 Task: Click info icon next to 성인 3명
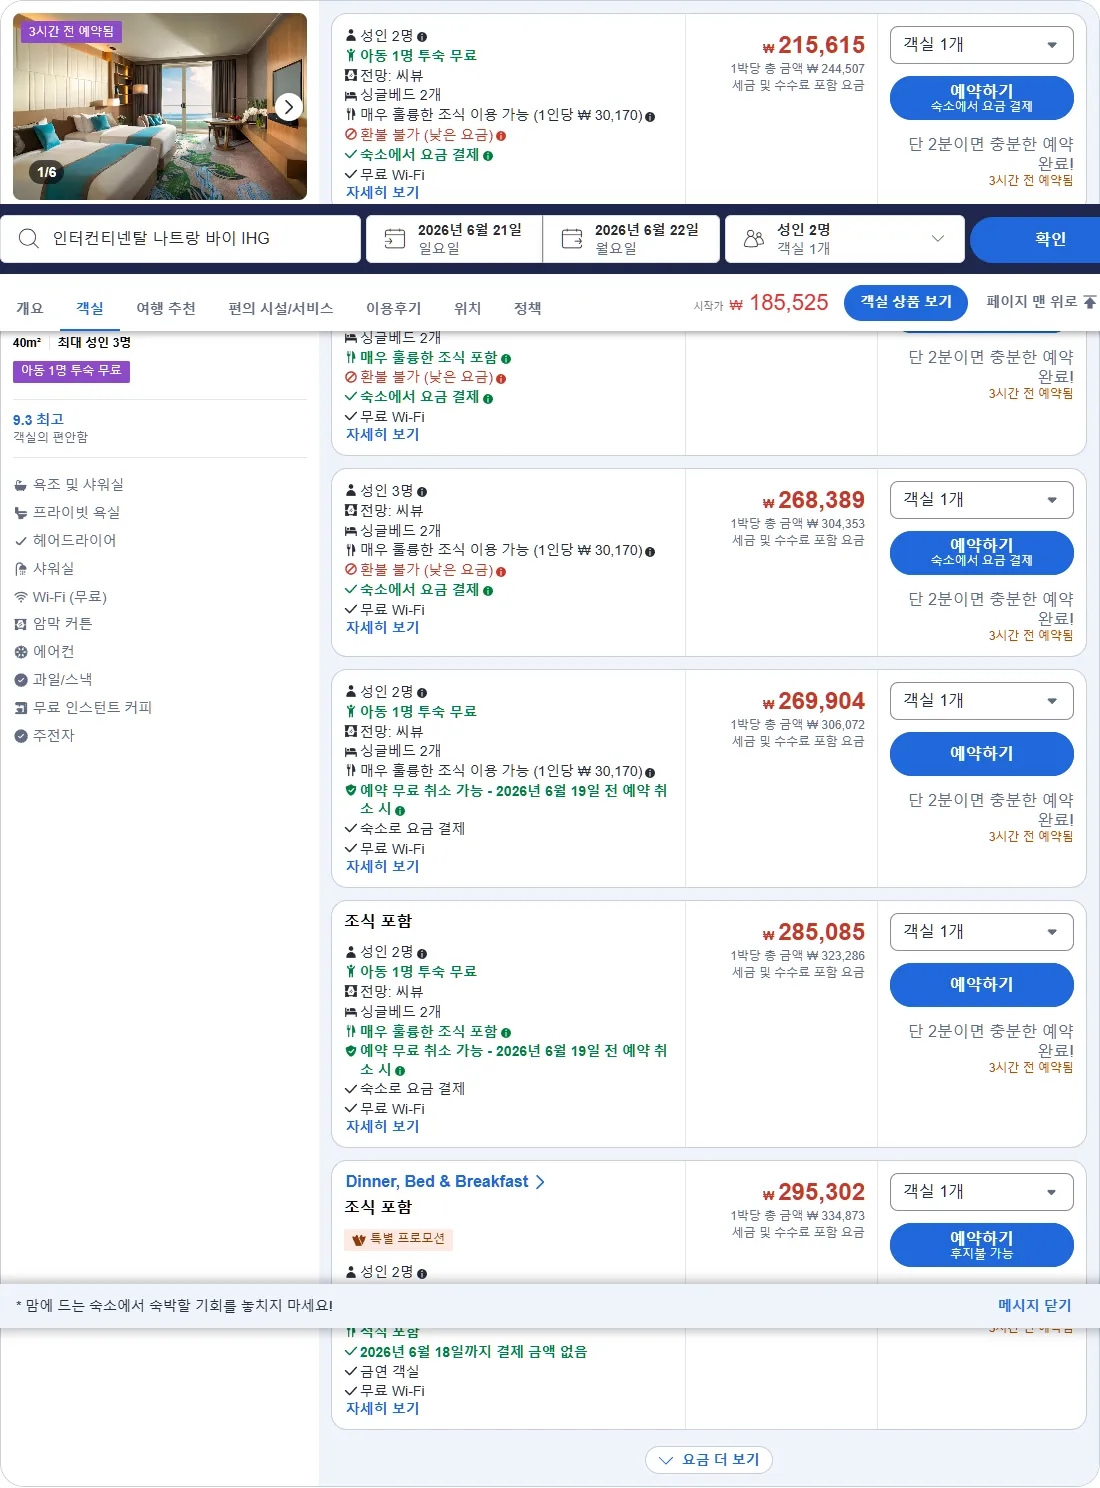(x=422, y=492)
